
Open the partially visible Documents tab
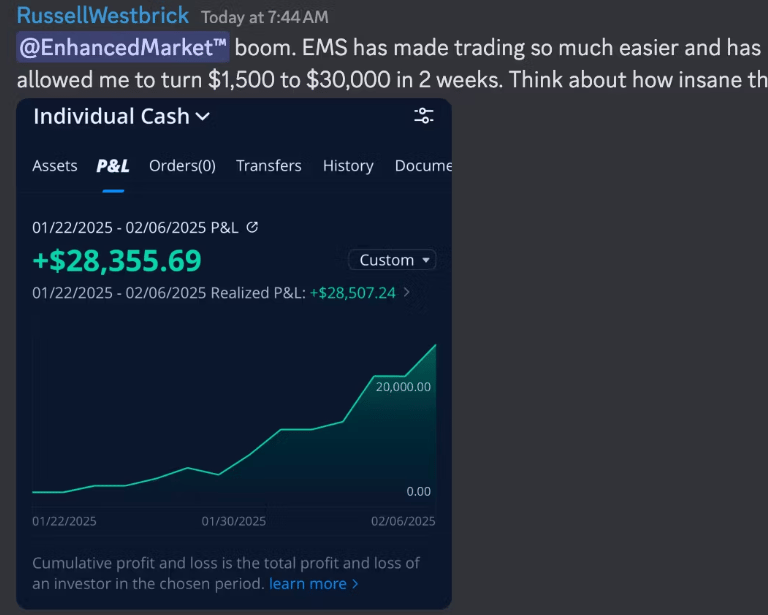coord(423,166)
